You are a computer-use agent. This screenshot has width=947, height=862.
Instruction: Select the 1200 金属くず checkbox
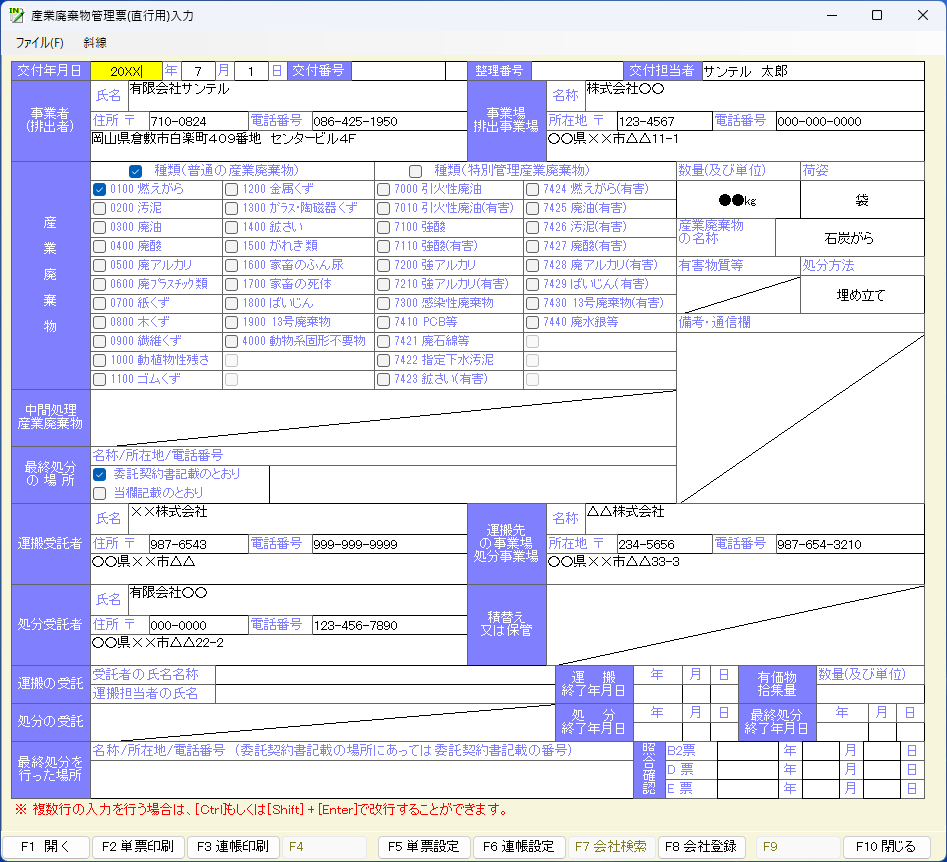tap(231, 189)
